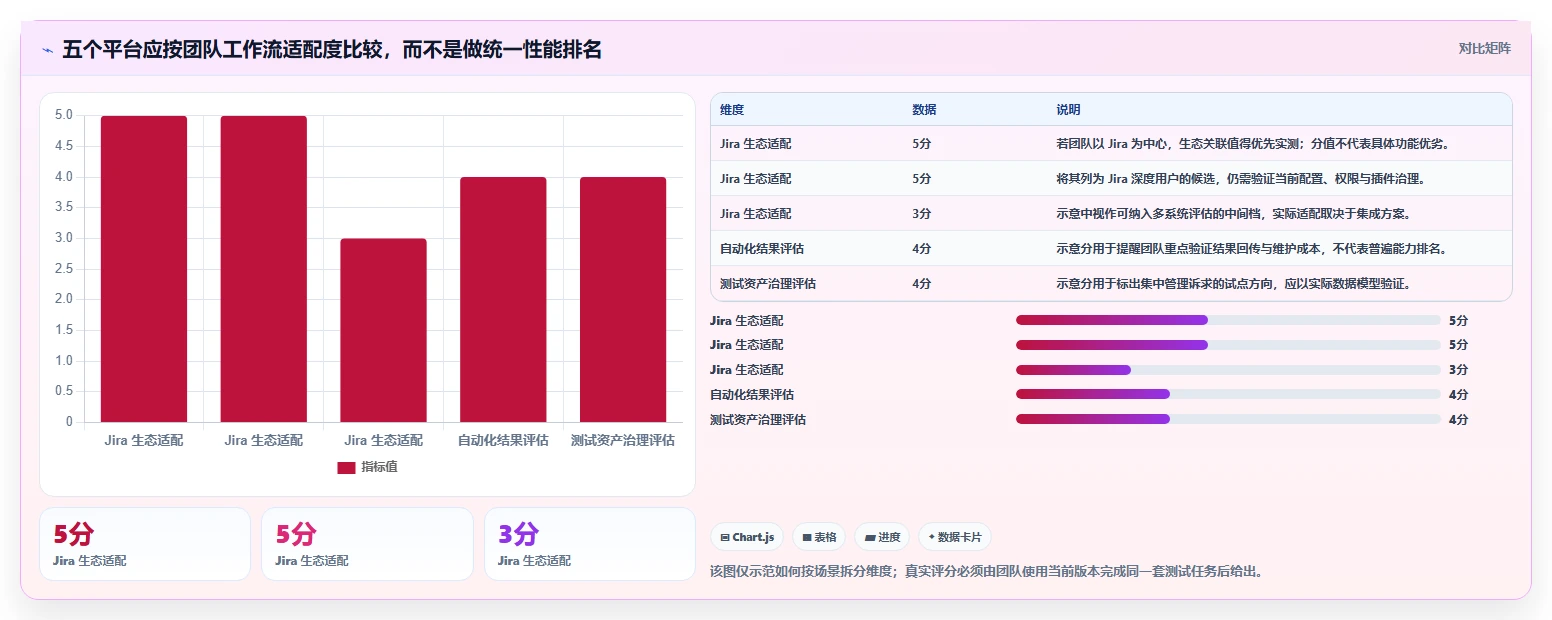This screenshot has height=620, width=1552.
Task: Click the 进度 chip
Action: coord(883,537)
